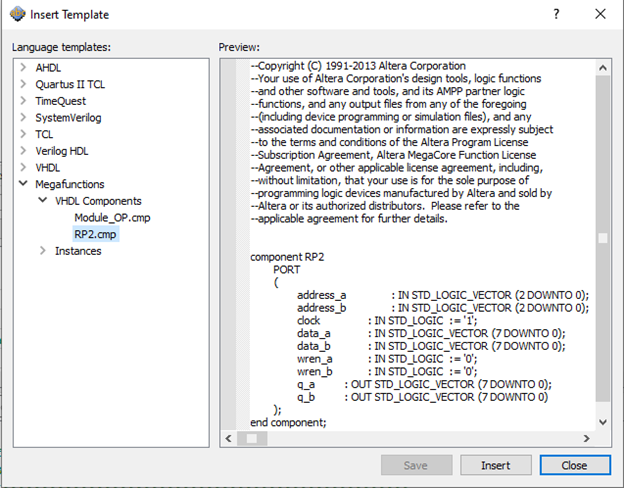Screen dimensions: 624x488
Task: Expand the Quartus II TCL category
Action: [24, 84]
